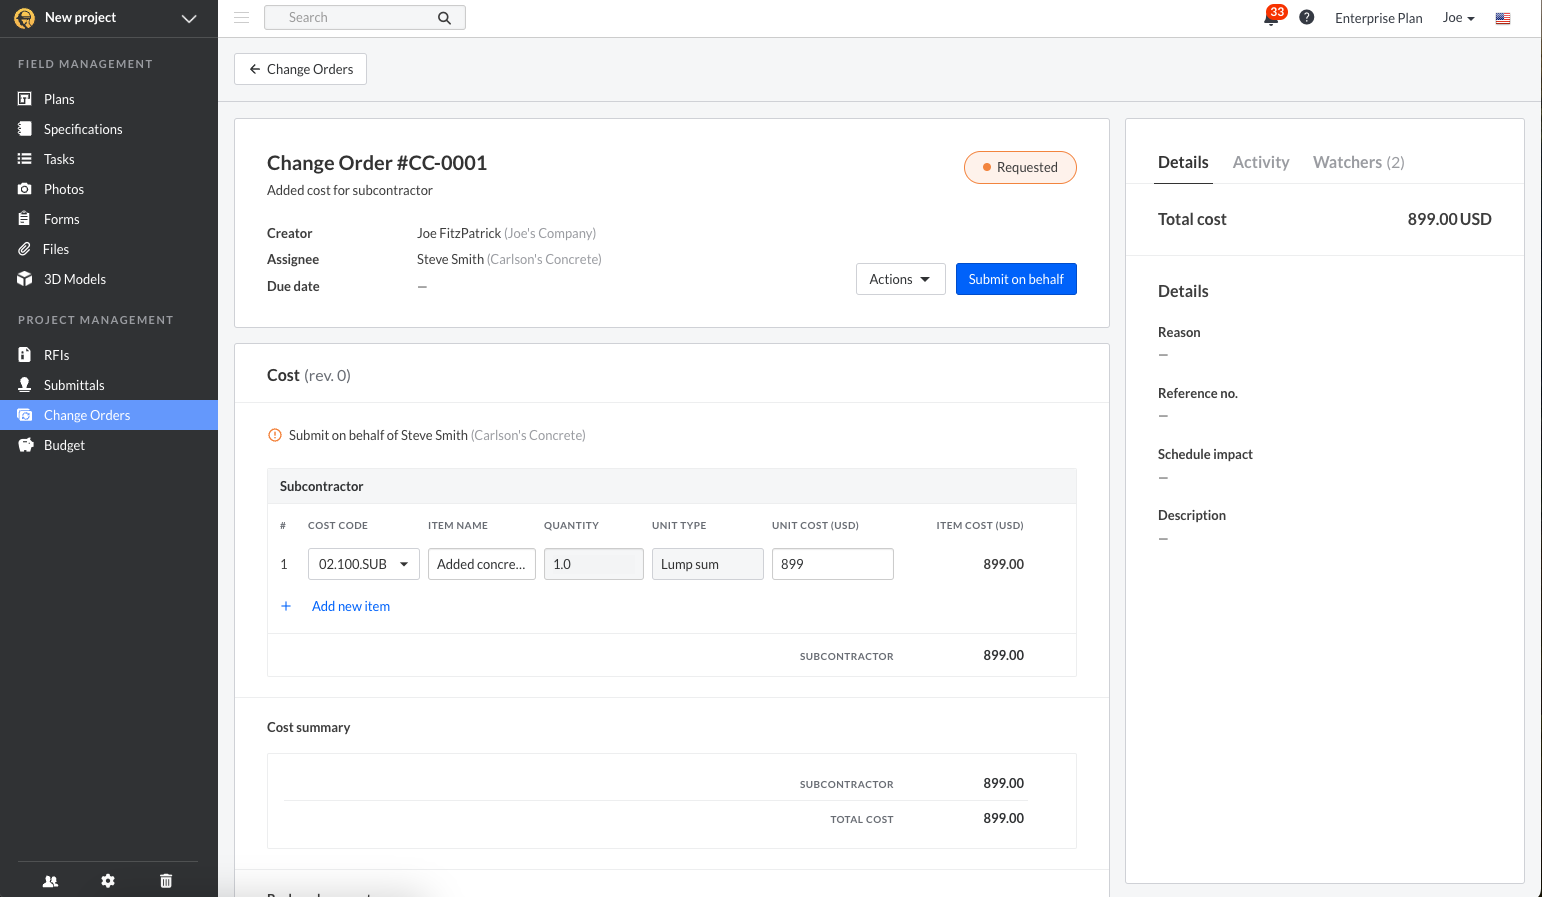The width and height of the screenshot is (1542, 897).
Task: Switch to the Watchers tab
Action: (1358, 162)
